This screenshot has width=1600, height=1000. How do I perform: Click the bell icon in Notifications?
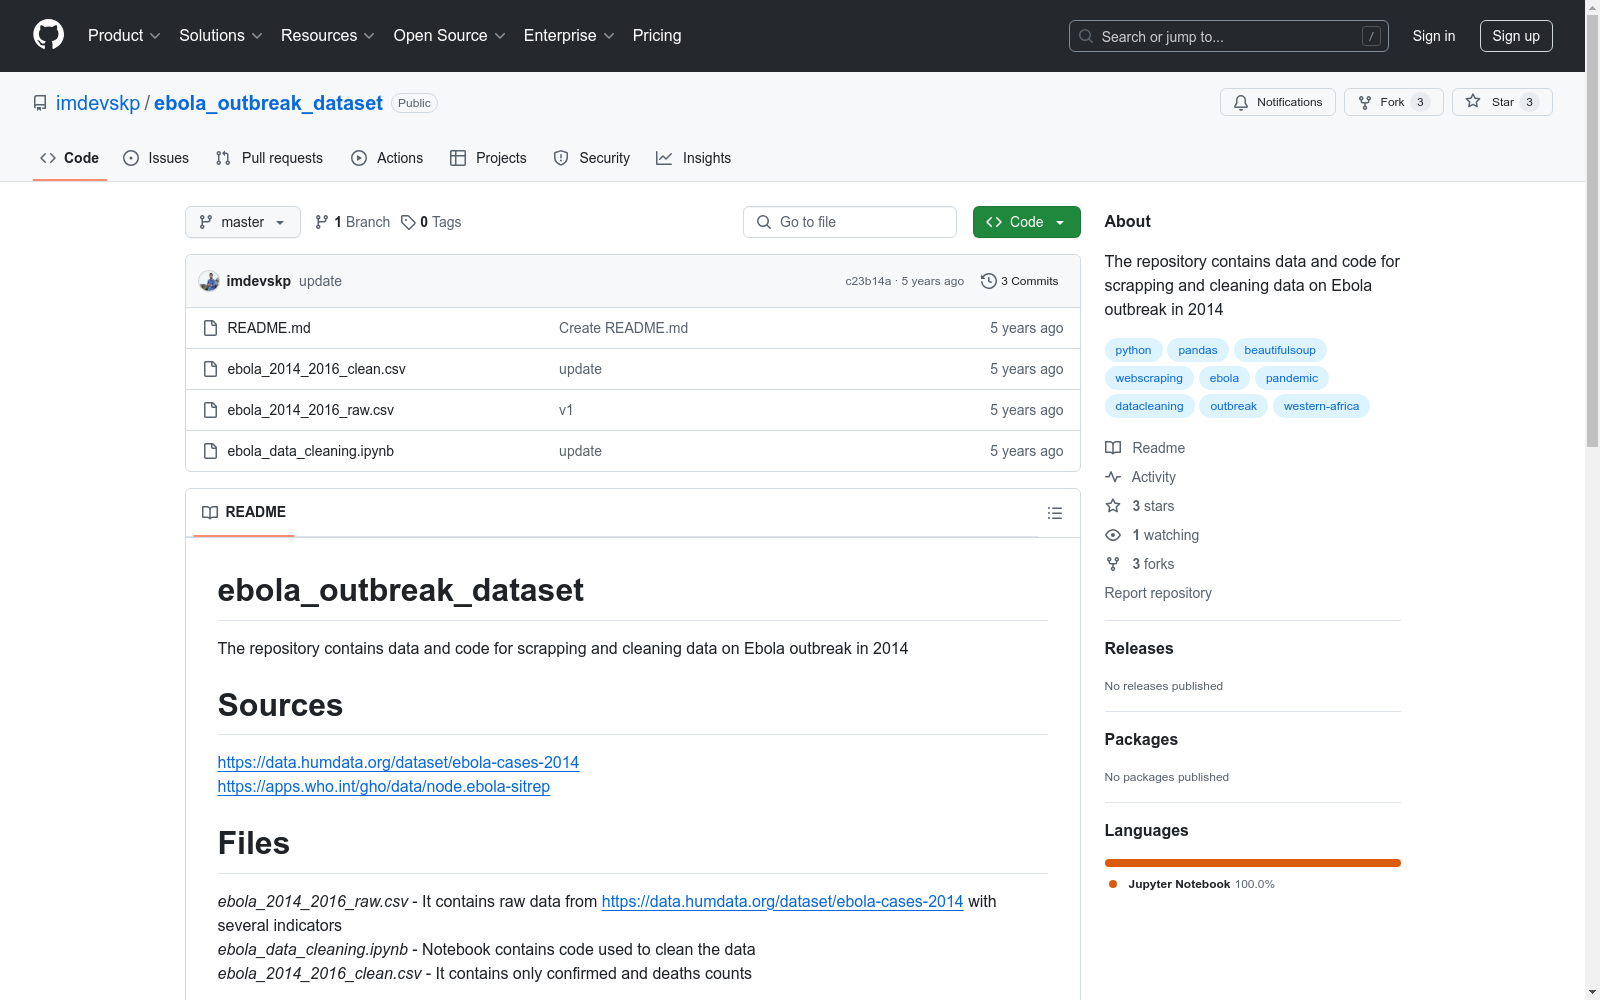tap(1241, 102)
